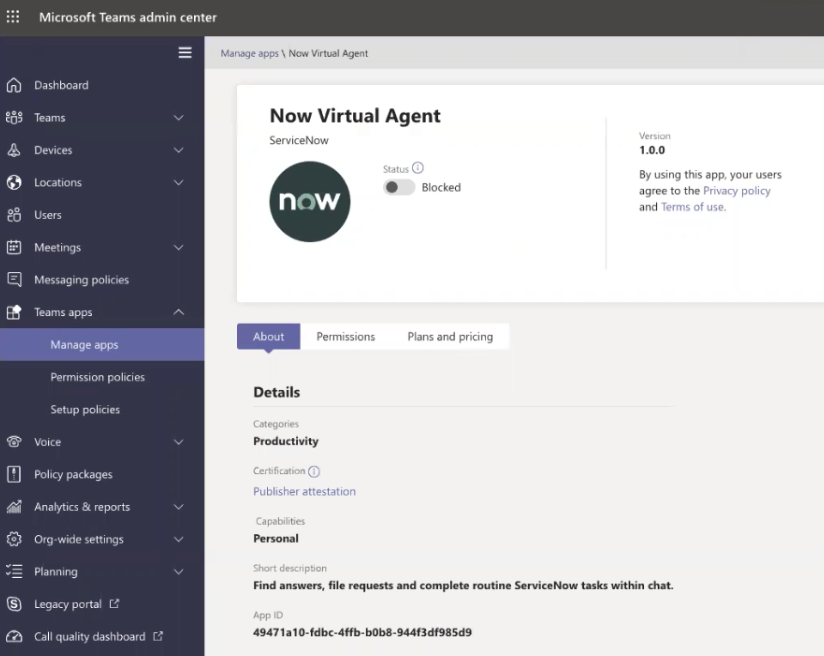Click the ServiceNow 'now' app logo
Screen dimensions: 824x656
click(310, 202)
